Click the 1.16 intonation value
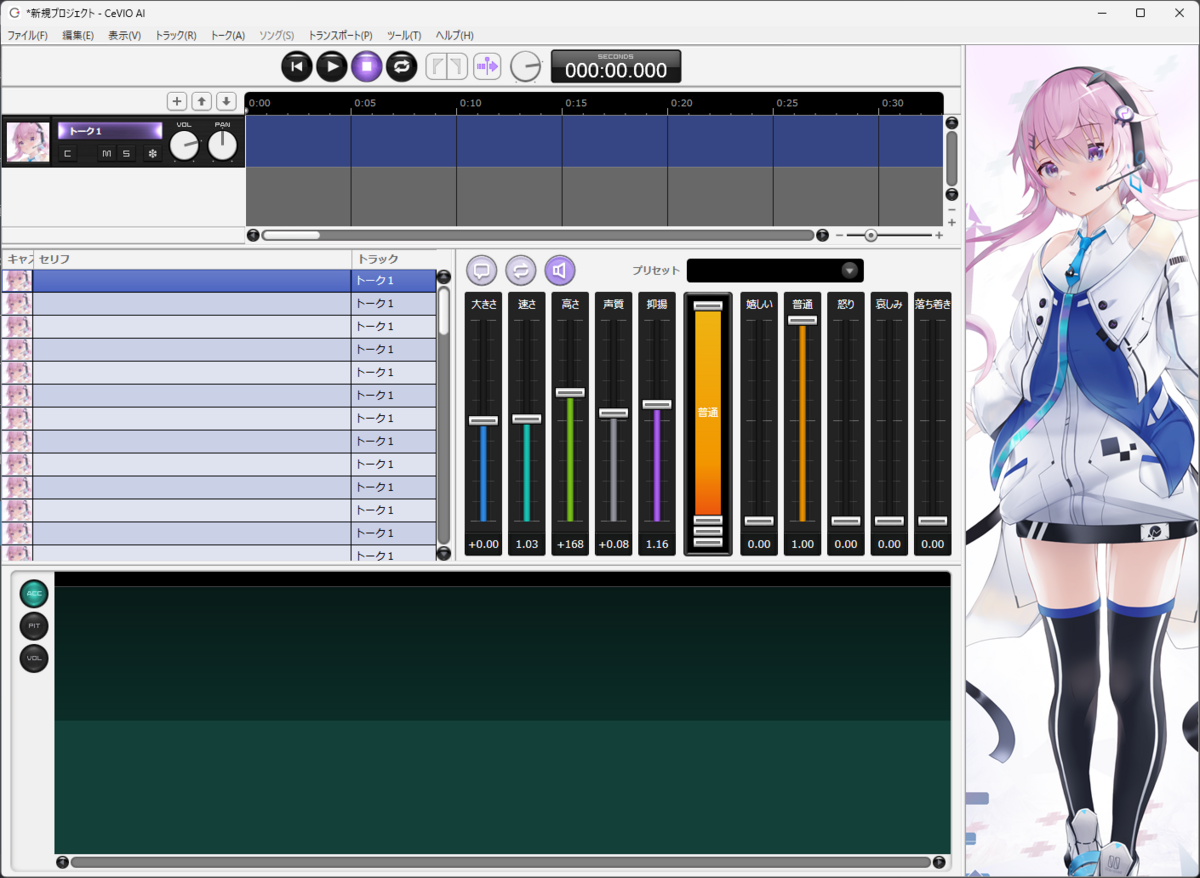 (x=657, y=544)
